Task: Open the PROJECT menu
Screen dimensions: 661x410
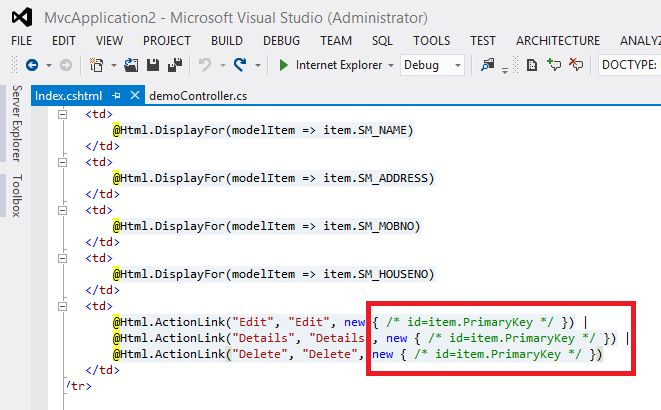Action: (167, 40)
